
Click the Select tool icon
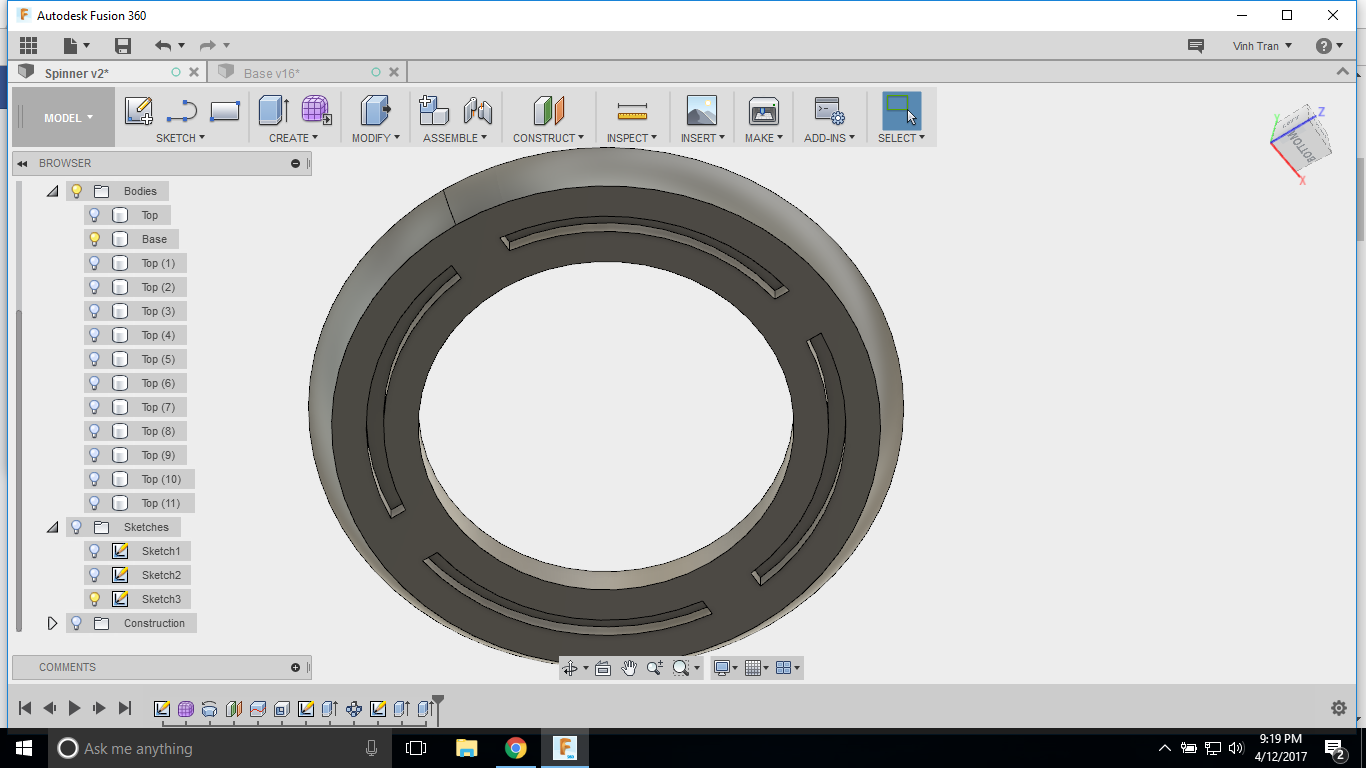point(902,111)
